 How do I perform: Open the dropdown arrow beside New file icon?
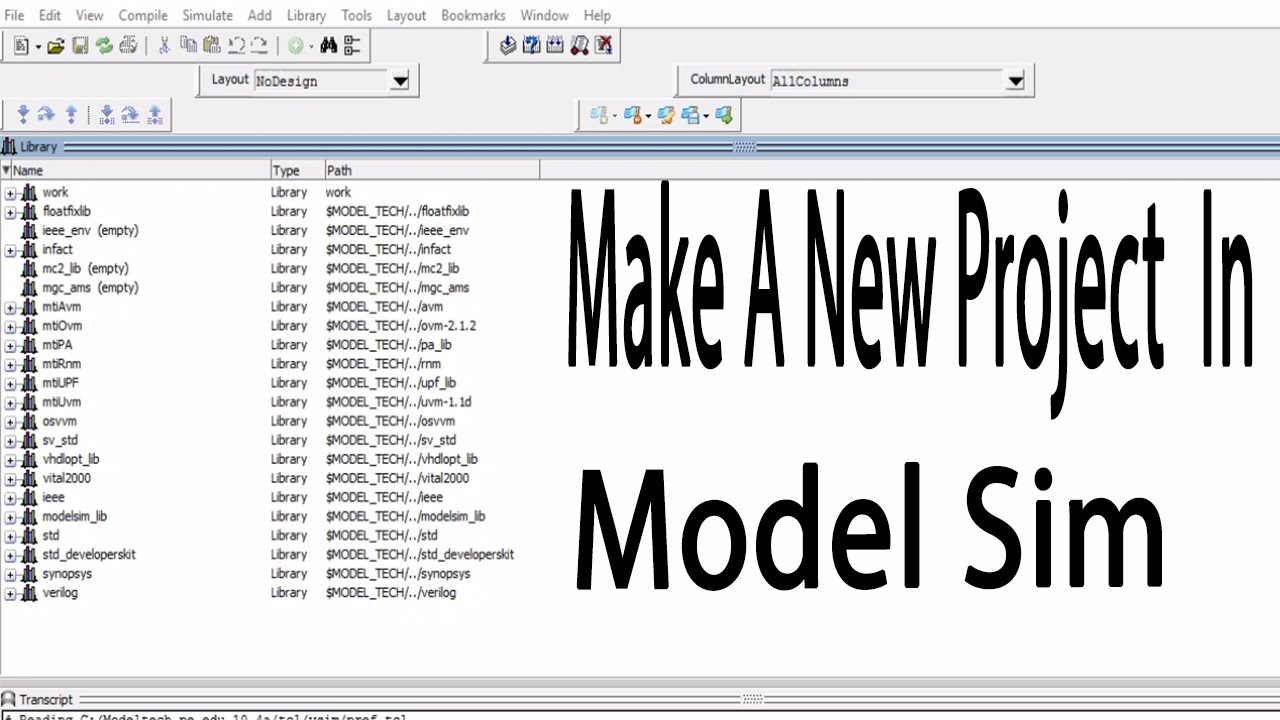pyautogui.click(x=38, y=47)
